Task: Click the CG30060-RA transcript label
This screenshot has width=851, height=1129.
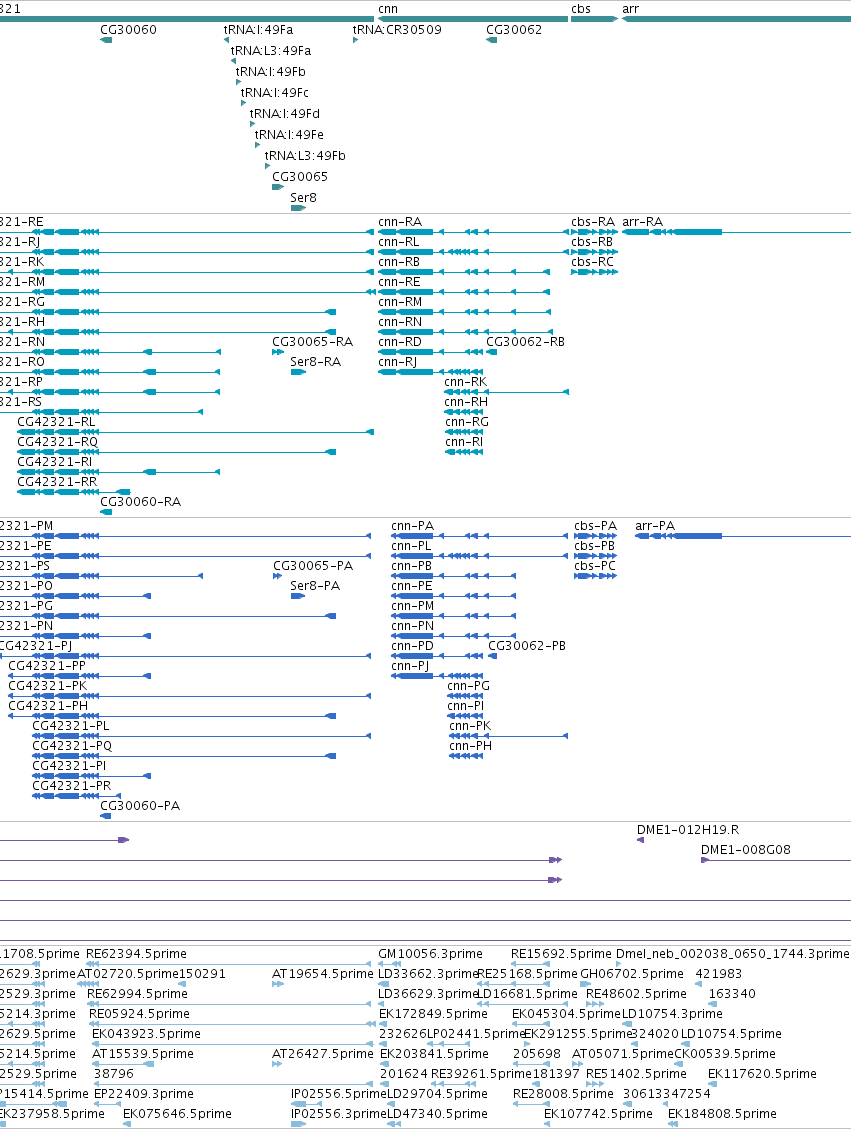Action: pos(140,501)
